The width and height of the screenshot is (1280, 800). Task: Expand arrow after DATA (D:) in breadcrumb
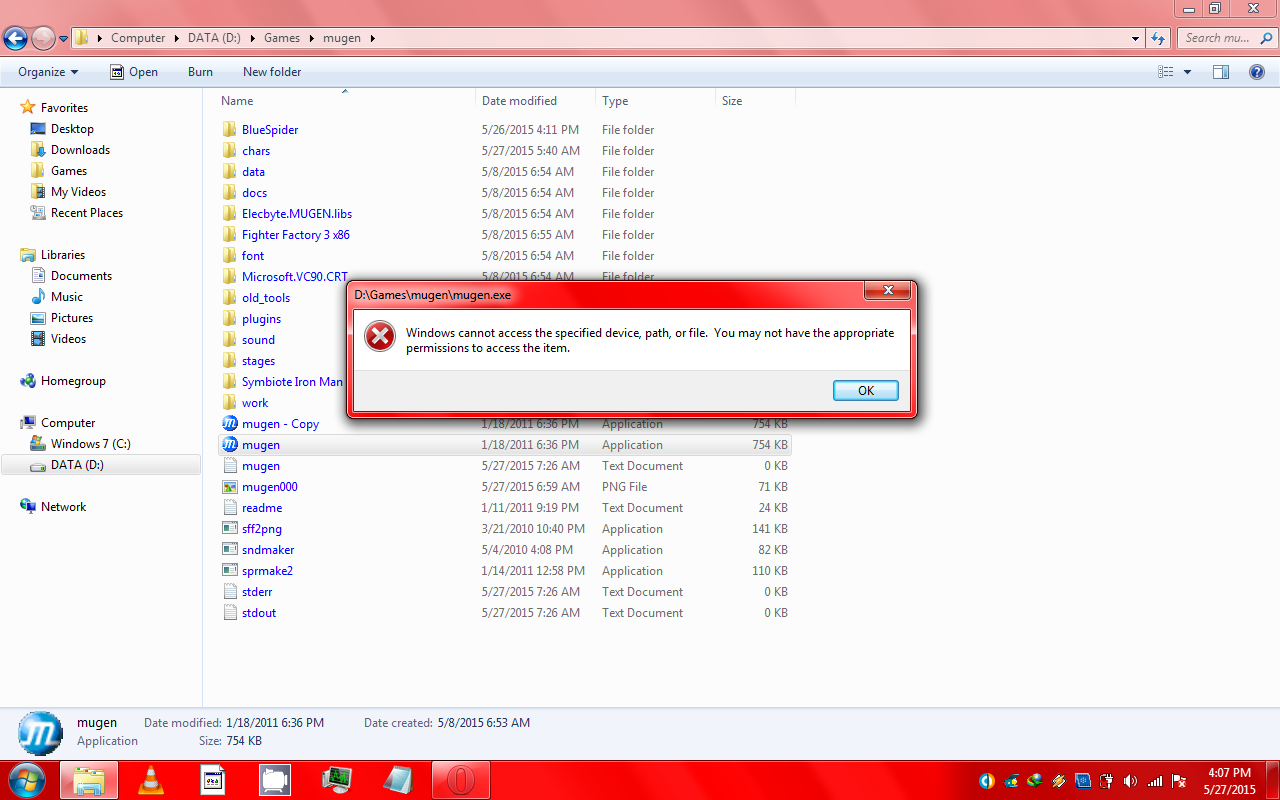252,38
